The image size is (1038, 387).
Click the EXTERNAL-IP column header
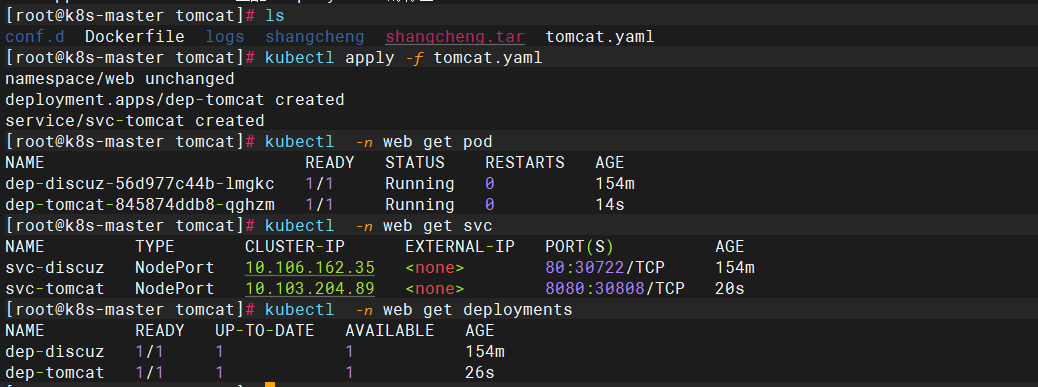460,247
